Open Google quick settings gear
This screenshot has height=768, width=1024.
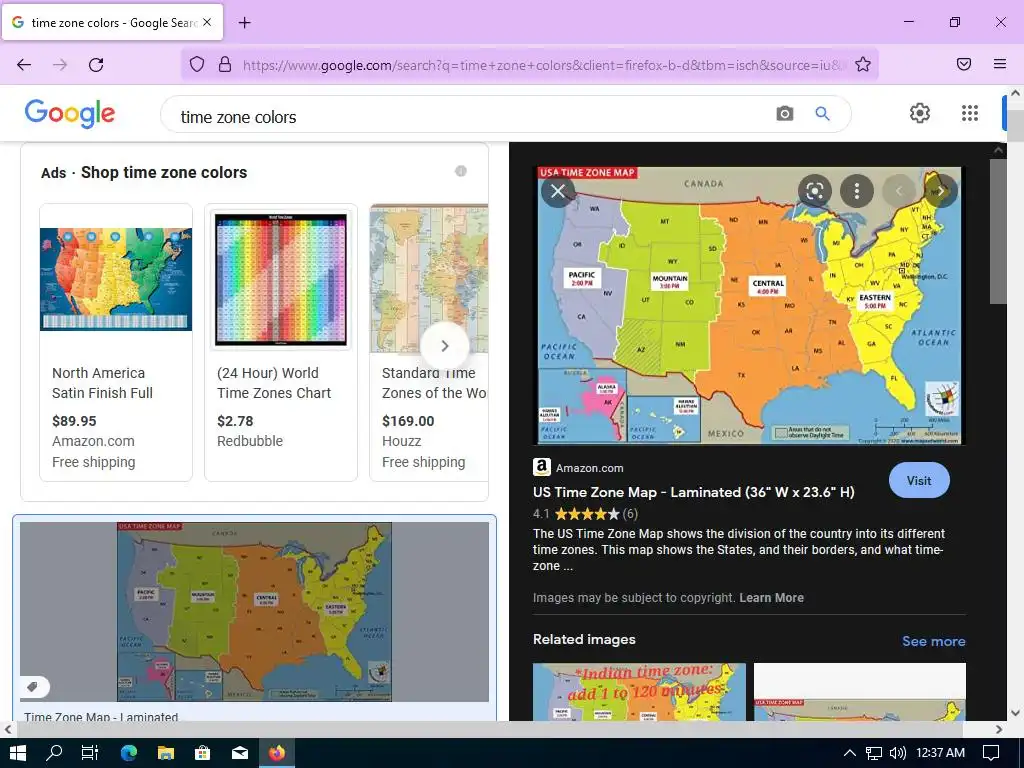point(920,113)
